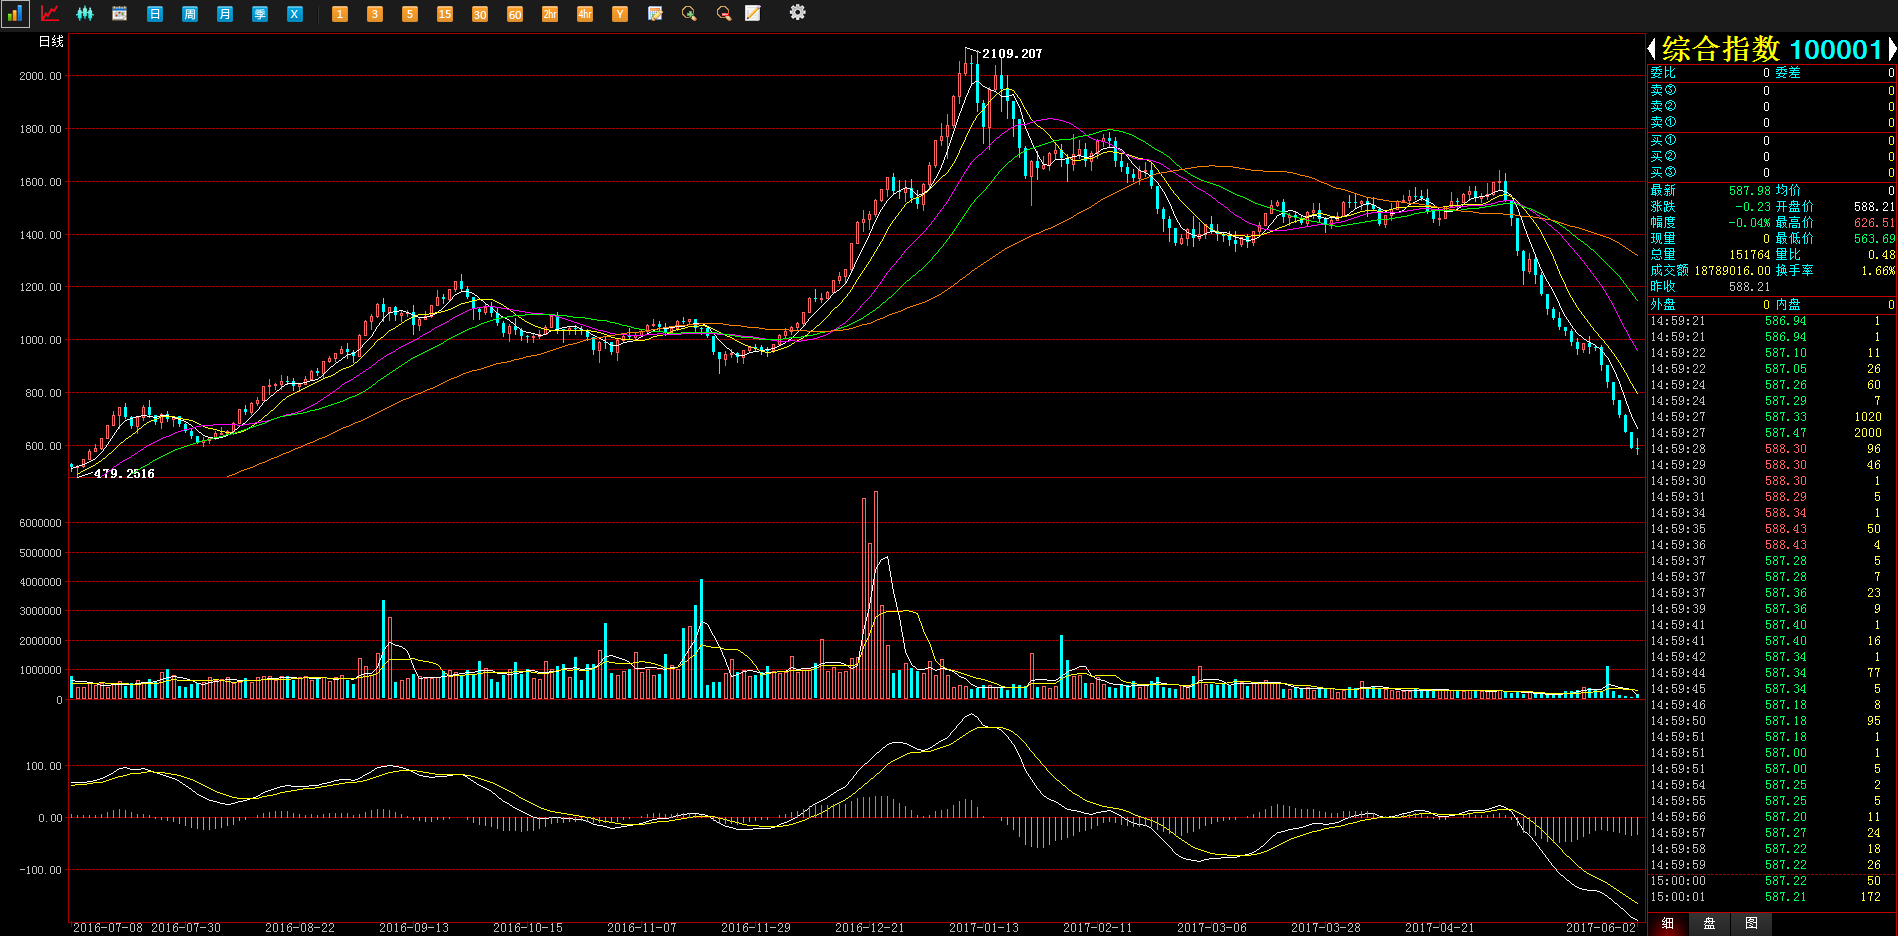The image size is (1898, 936).
Task: Click the 日线 chart period label
Action: (x=51, y=41)
